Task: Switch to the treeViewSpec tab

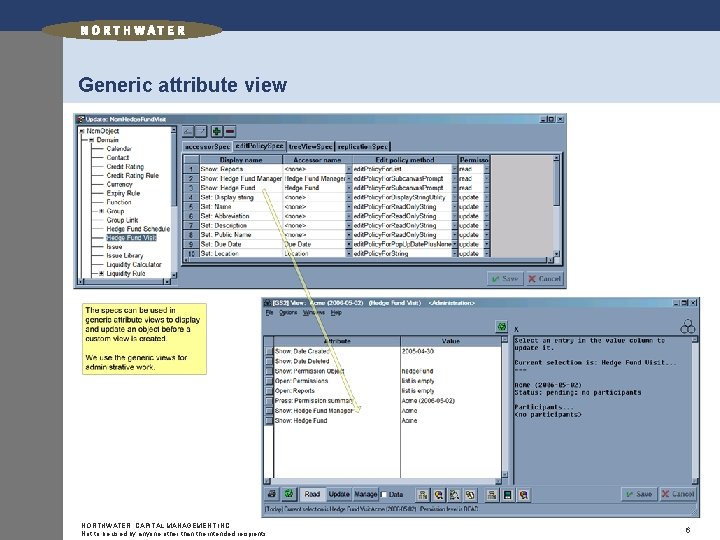Action: 310,146
